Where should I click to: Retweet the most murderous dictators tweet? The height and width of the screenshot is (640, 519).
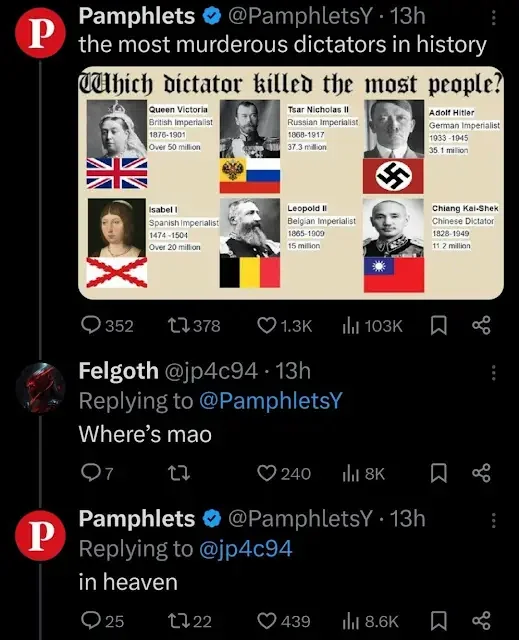point(194,326)
